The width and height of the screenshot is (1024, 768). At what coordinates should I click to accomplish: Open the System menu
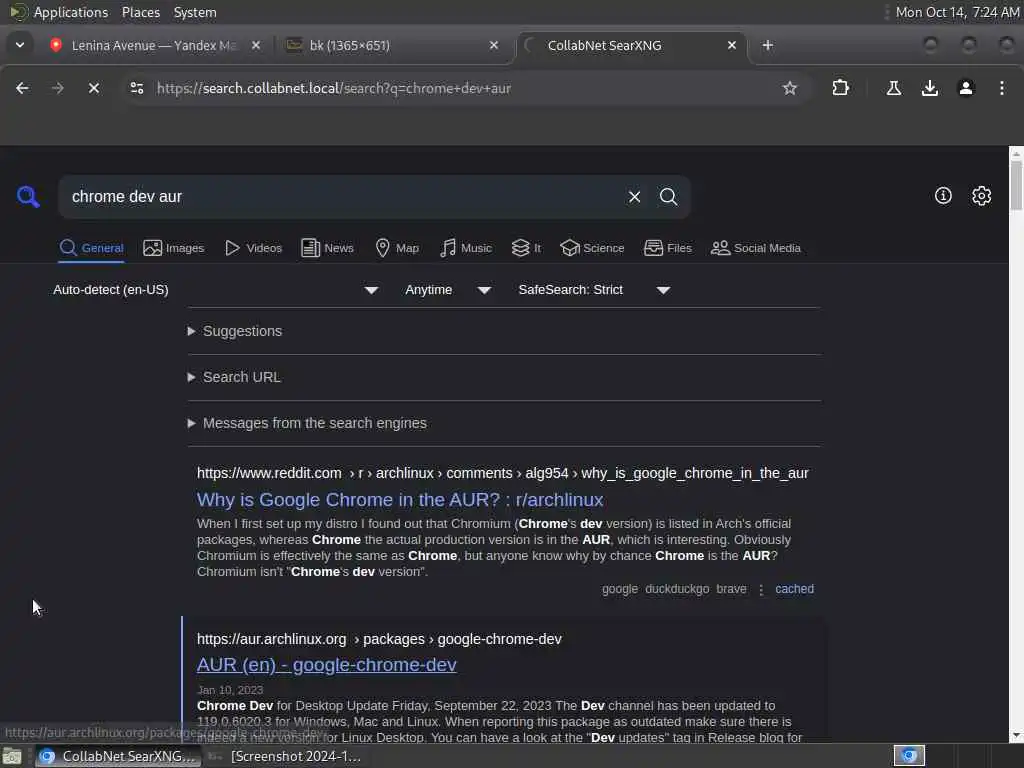pos(195,12)
